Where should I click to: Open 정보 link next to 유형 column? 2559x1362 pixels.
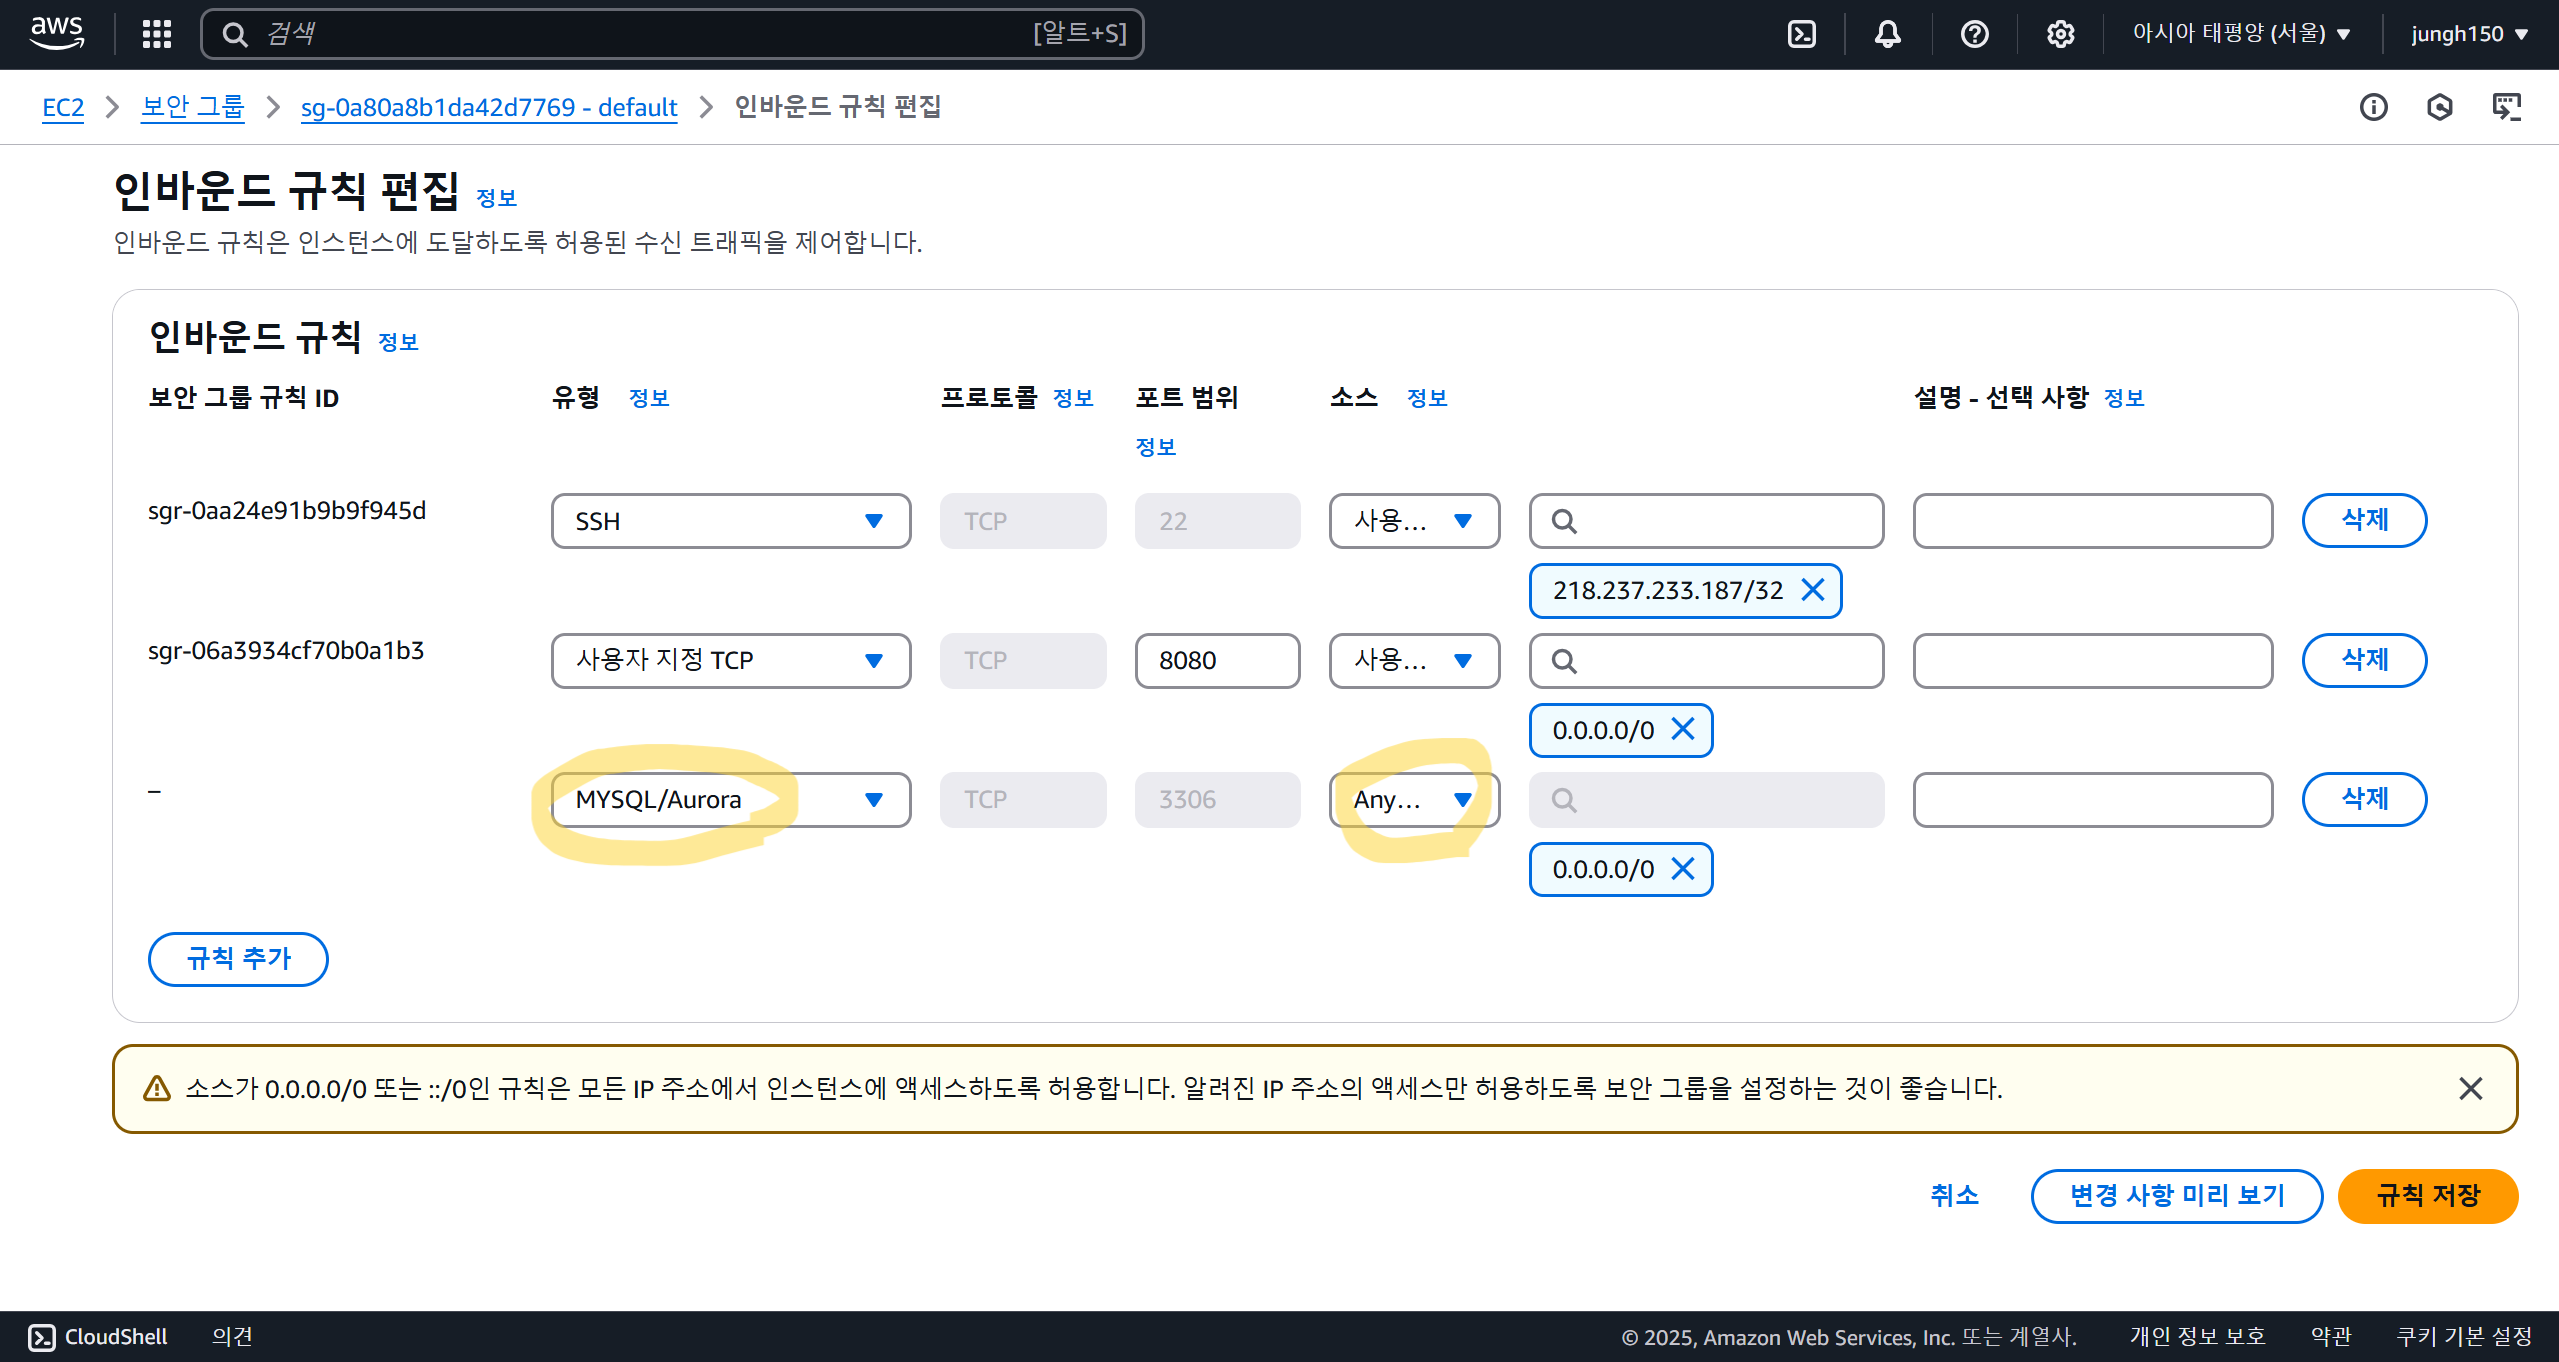pos(649,398)
